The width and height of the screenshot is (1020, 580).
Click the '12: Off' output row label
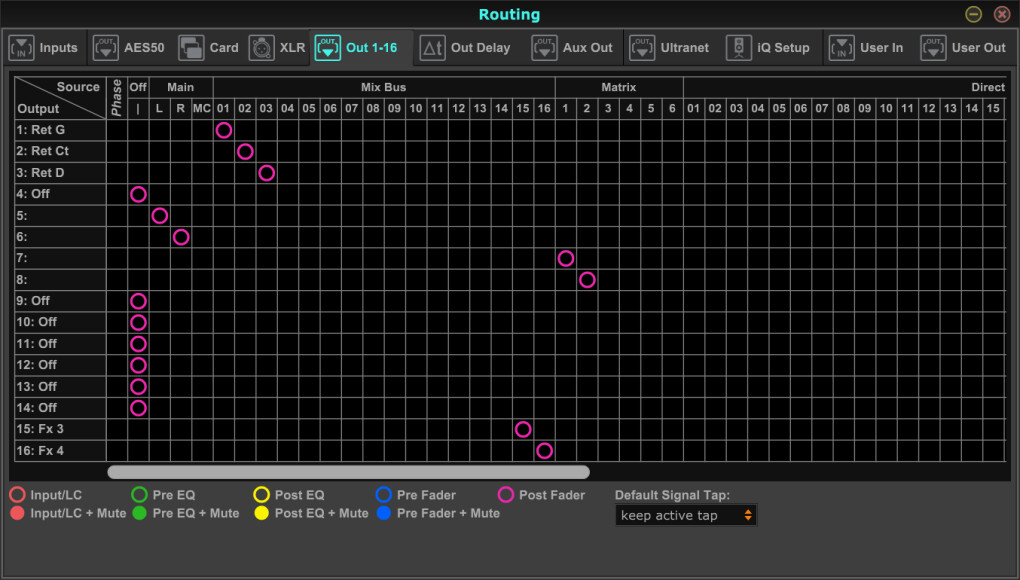60,365
